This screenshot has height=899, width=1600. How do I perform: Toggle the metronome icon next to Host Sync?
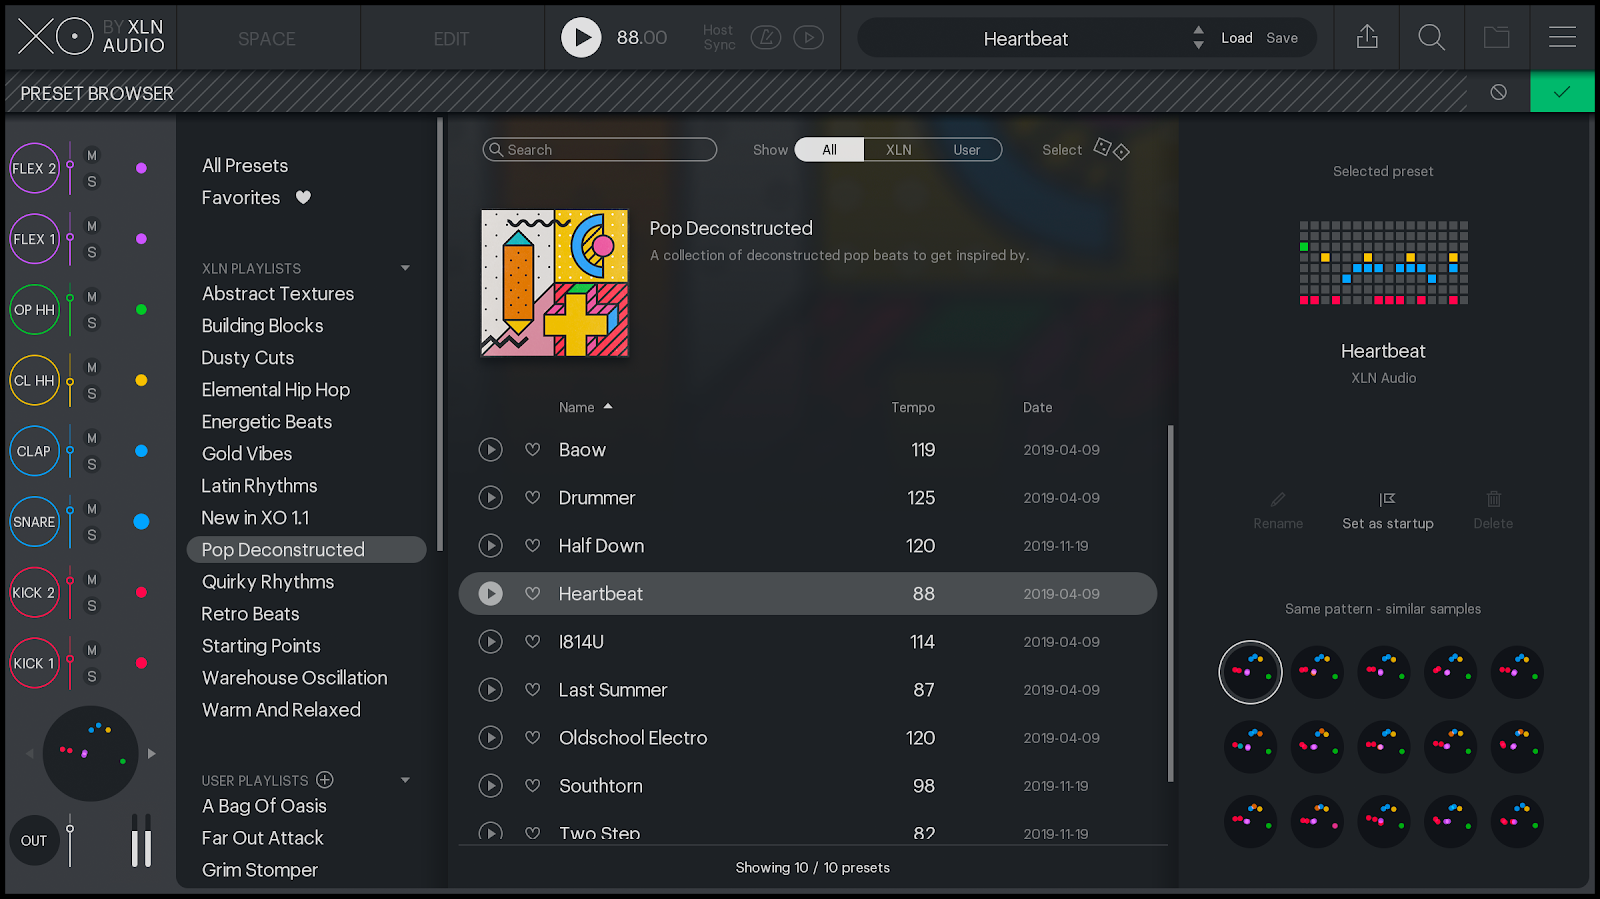point(766,38)
